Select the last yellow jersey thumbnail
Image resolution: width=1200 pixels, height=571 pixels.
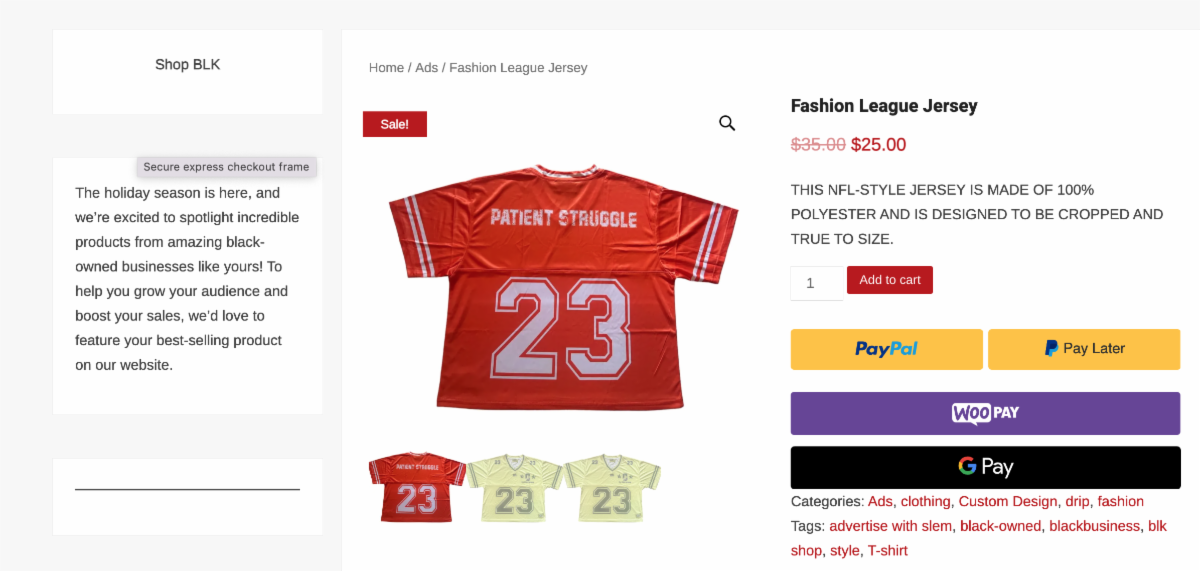point(612,487)
